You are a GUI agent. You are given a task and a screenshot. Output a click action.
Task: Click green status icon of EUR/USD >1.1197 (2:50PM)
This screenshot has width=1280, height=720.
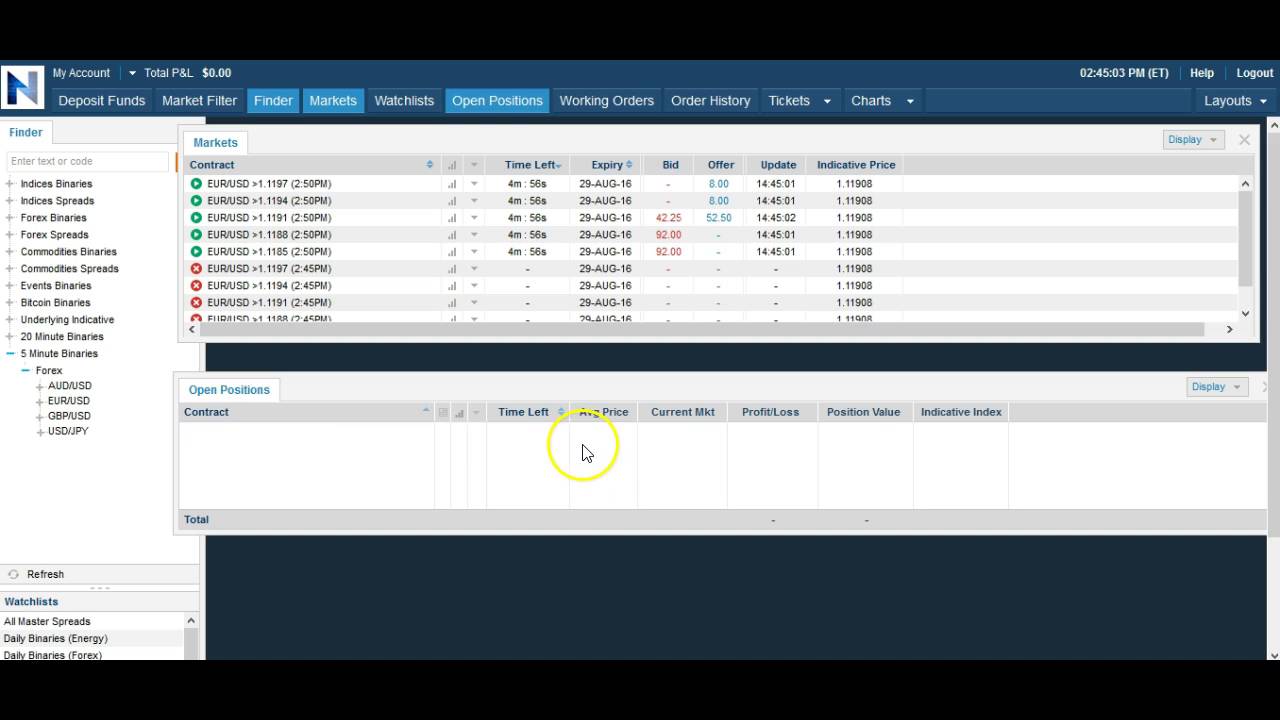[x=196, y=184]
